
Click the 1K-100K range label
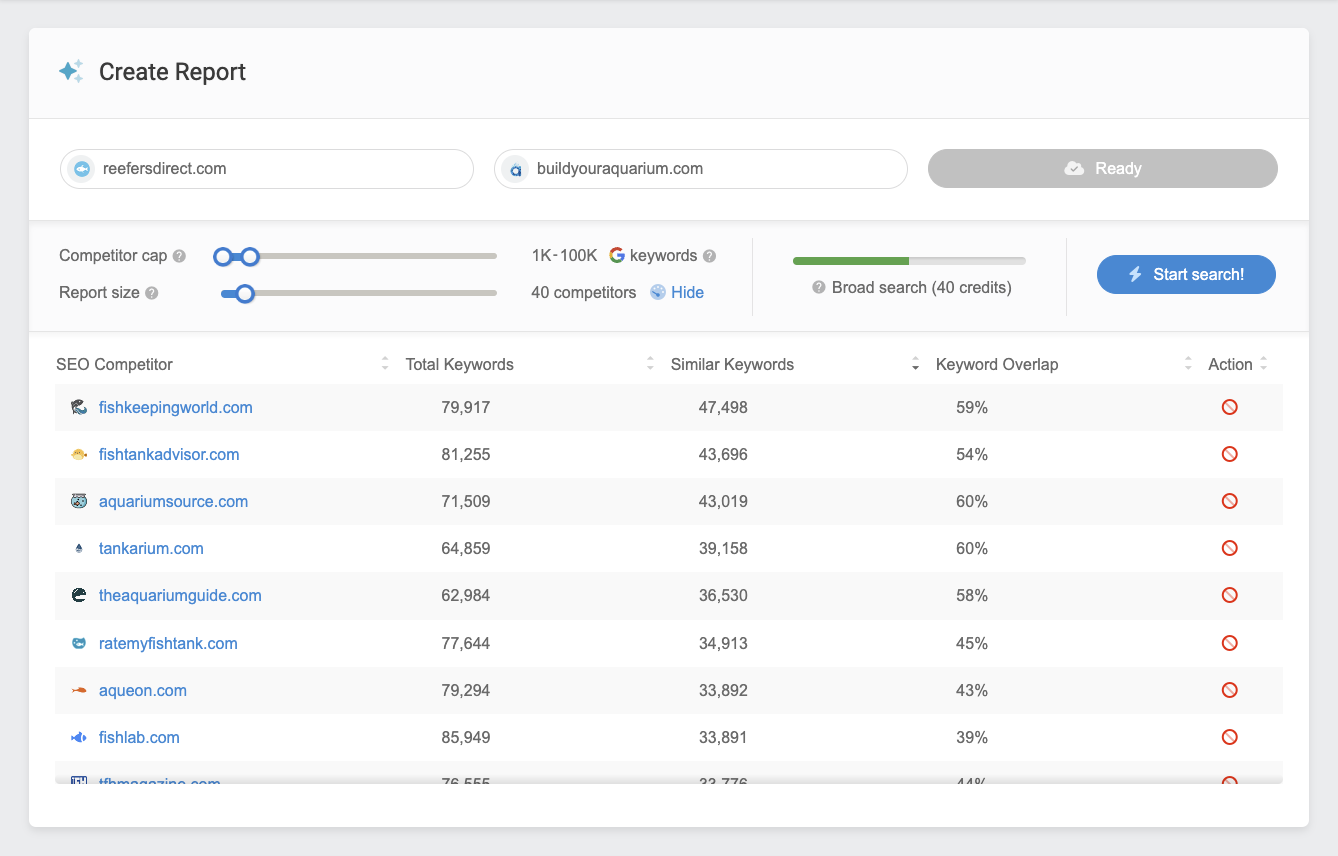point(564,255)
